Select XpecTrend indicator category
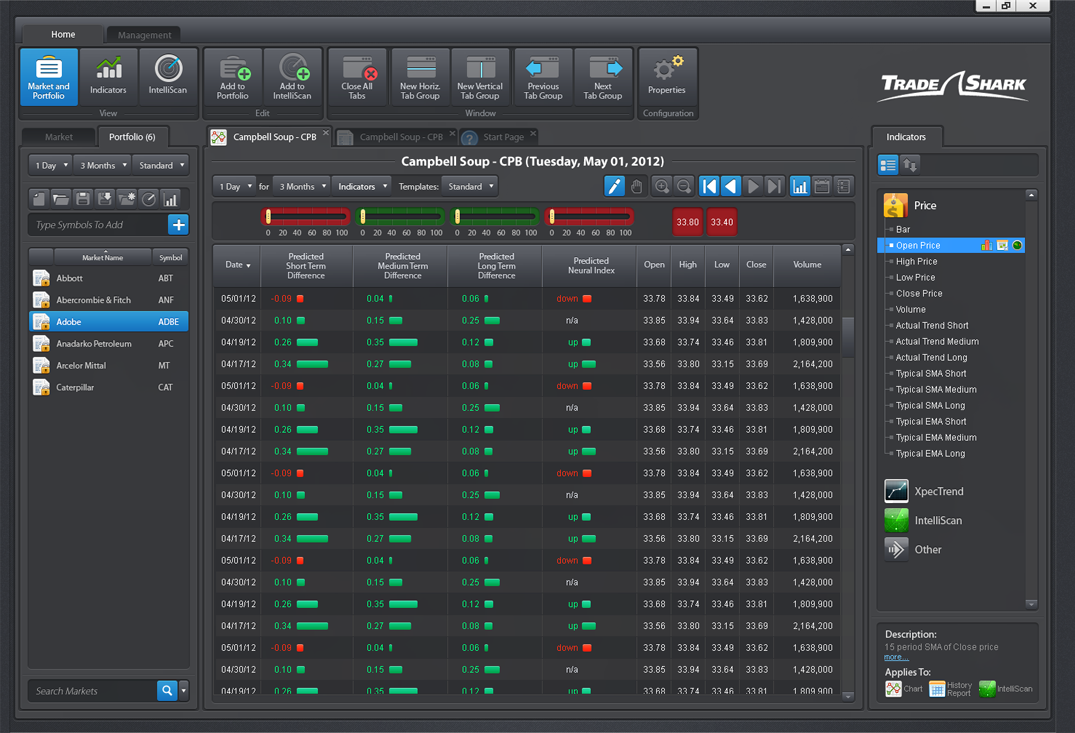This screenshot has height=733, width=1075. pyautogui.click(x=923, y=492)
